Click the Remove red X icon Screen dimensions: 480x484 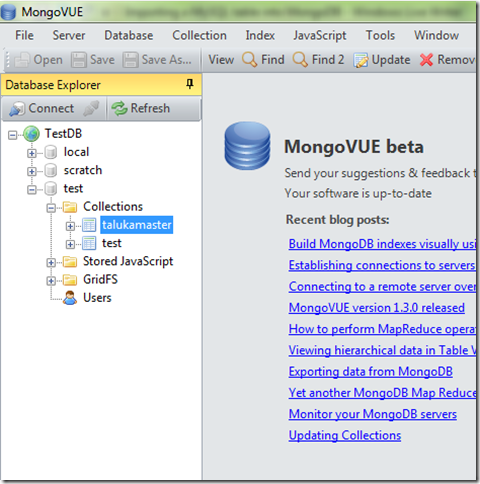426,60
